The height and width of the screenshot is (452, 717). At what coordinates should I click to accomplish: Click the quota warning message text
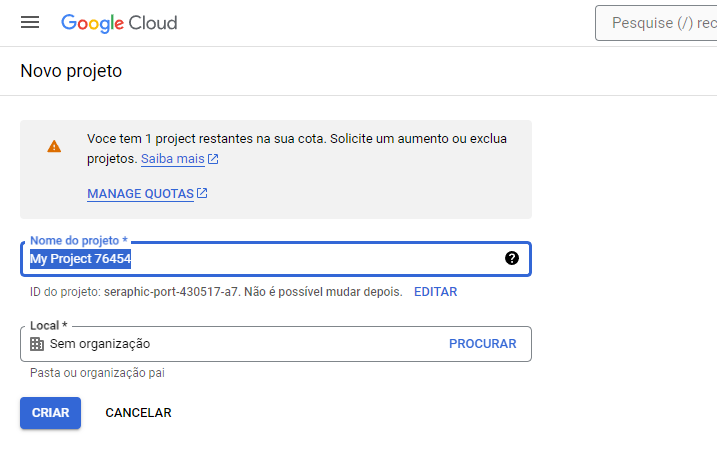[297, 149]
